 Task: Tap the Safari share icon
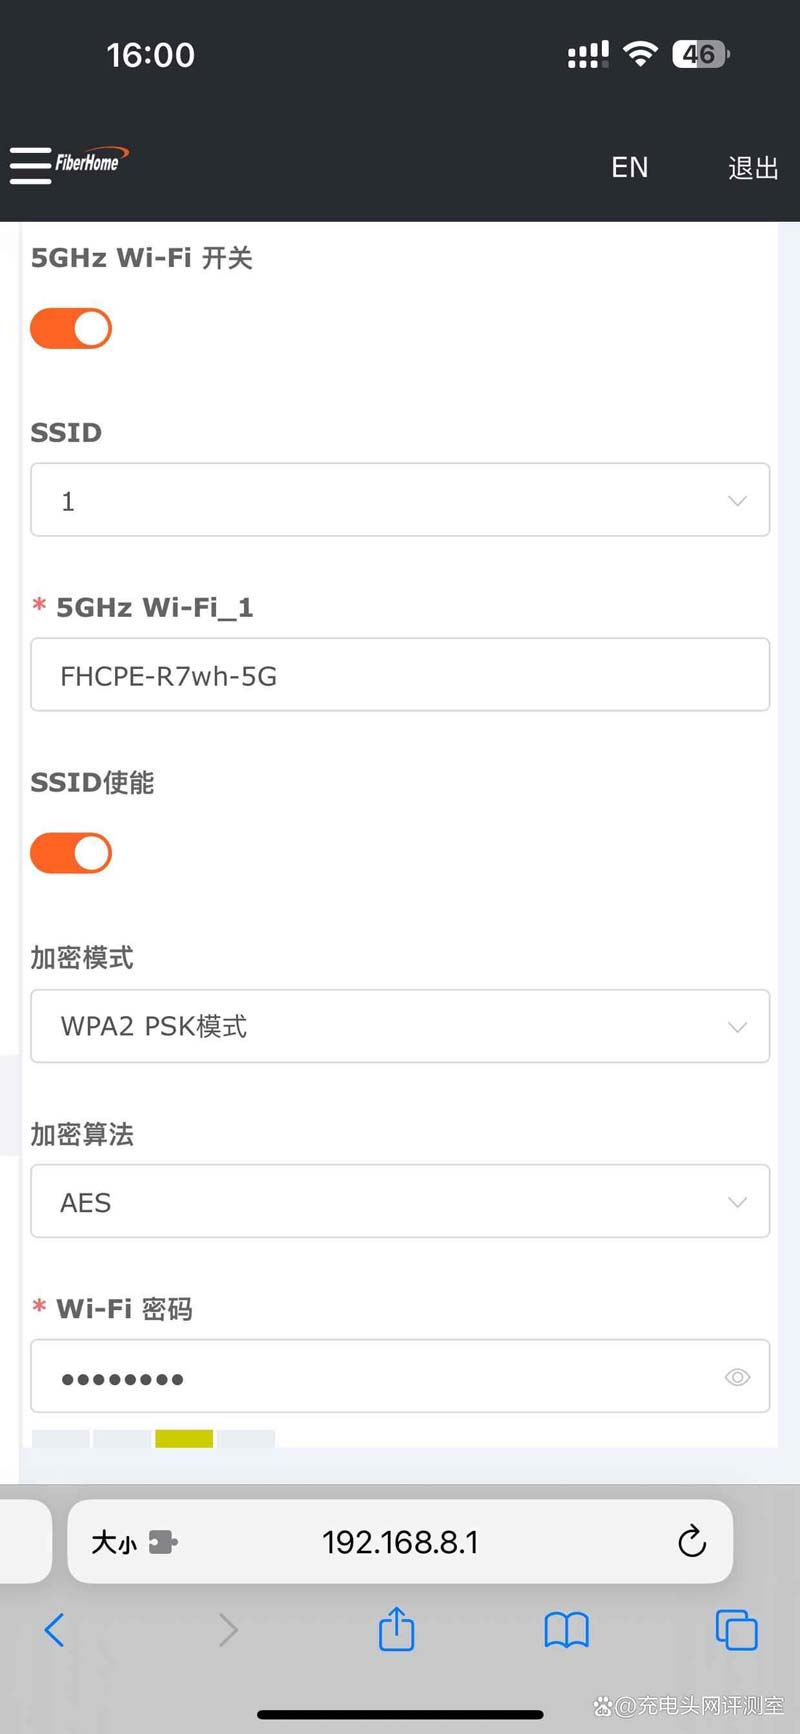coord(396,1629)
